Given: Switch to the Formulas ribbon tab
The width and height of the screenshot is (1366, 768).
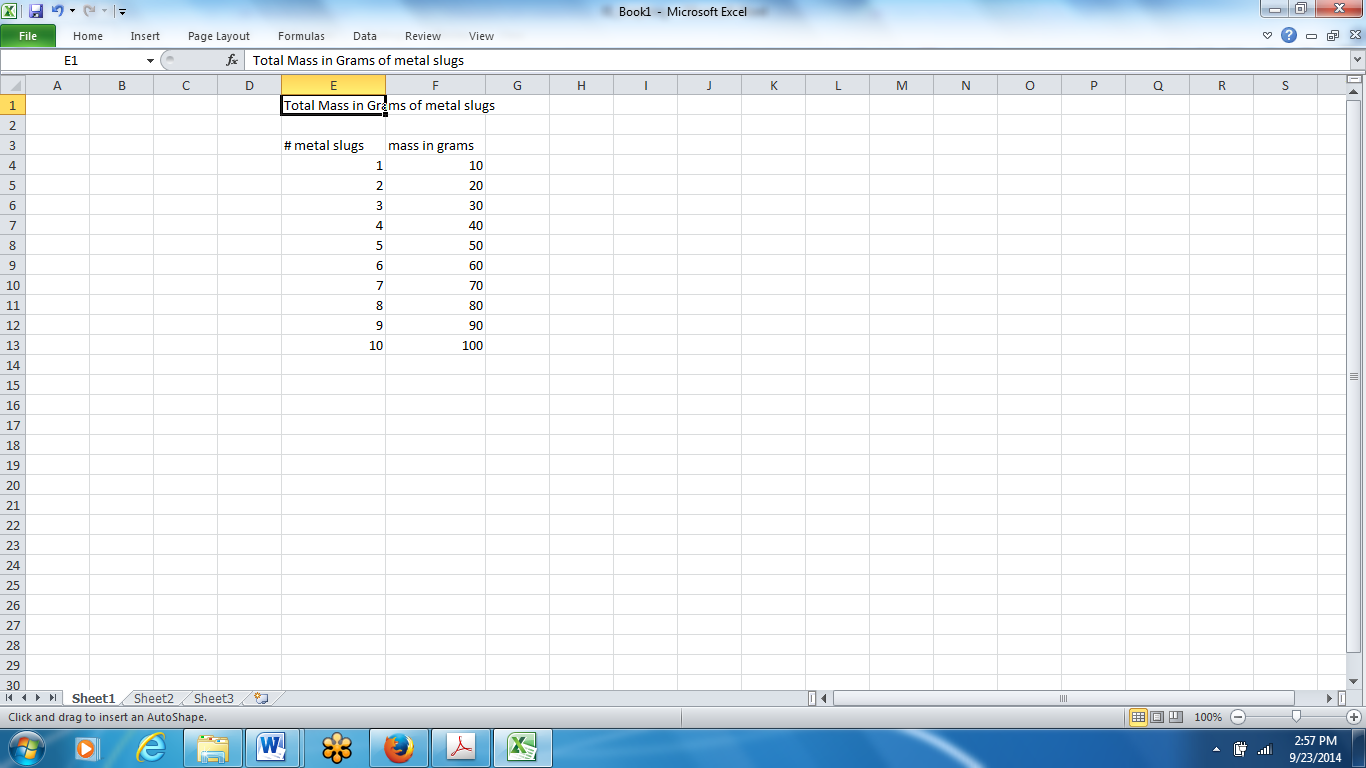Looking at the screenshot, I should [x=301, y=36].
